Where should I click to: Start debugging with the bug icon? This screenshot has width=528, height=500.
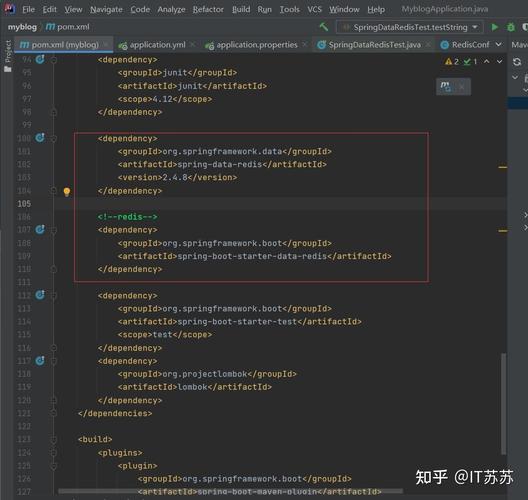click(x=511, y=27)
